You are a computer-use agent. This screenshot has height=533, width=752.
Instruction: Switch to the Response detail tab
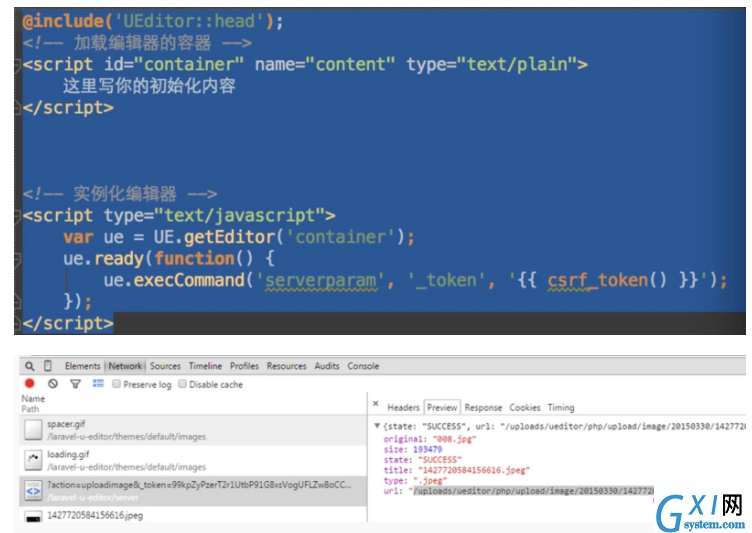coord(483,407)
